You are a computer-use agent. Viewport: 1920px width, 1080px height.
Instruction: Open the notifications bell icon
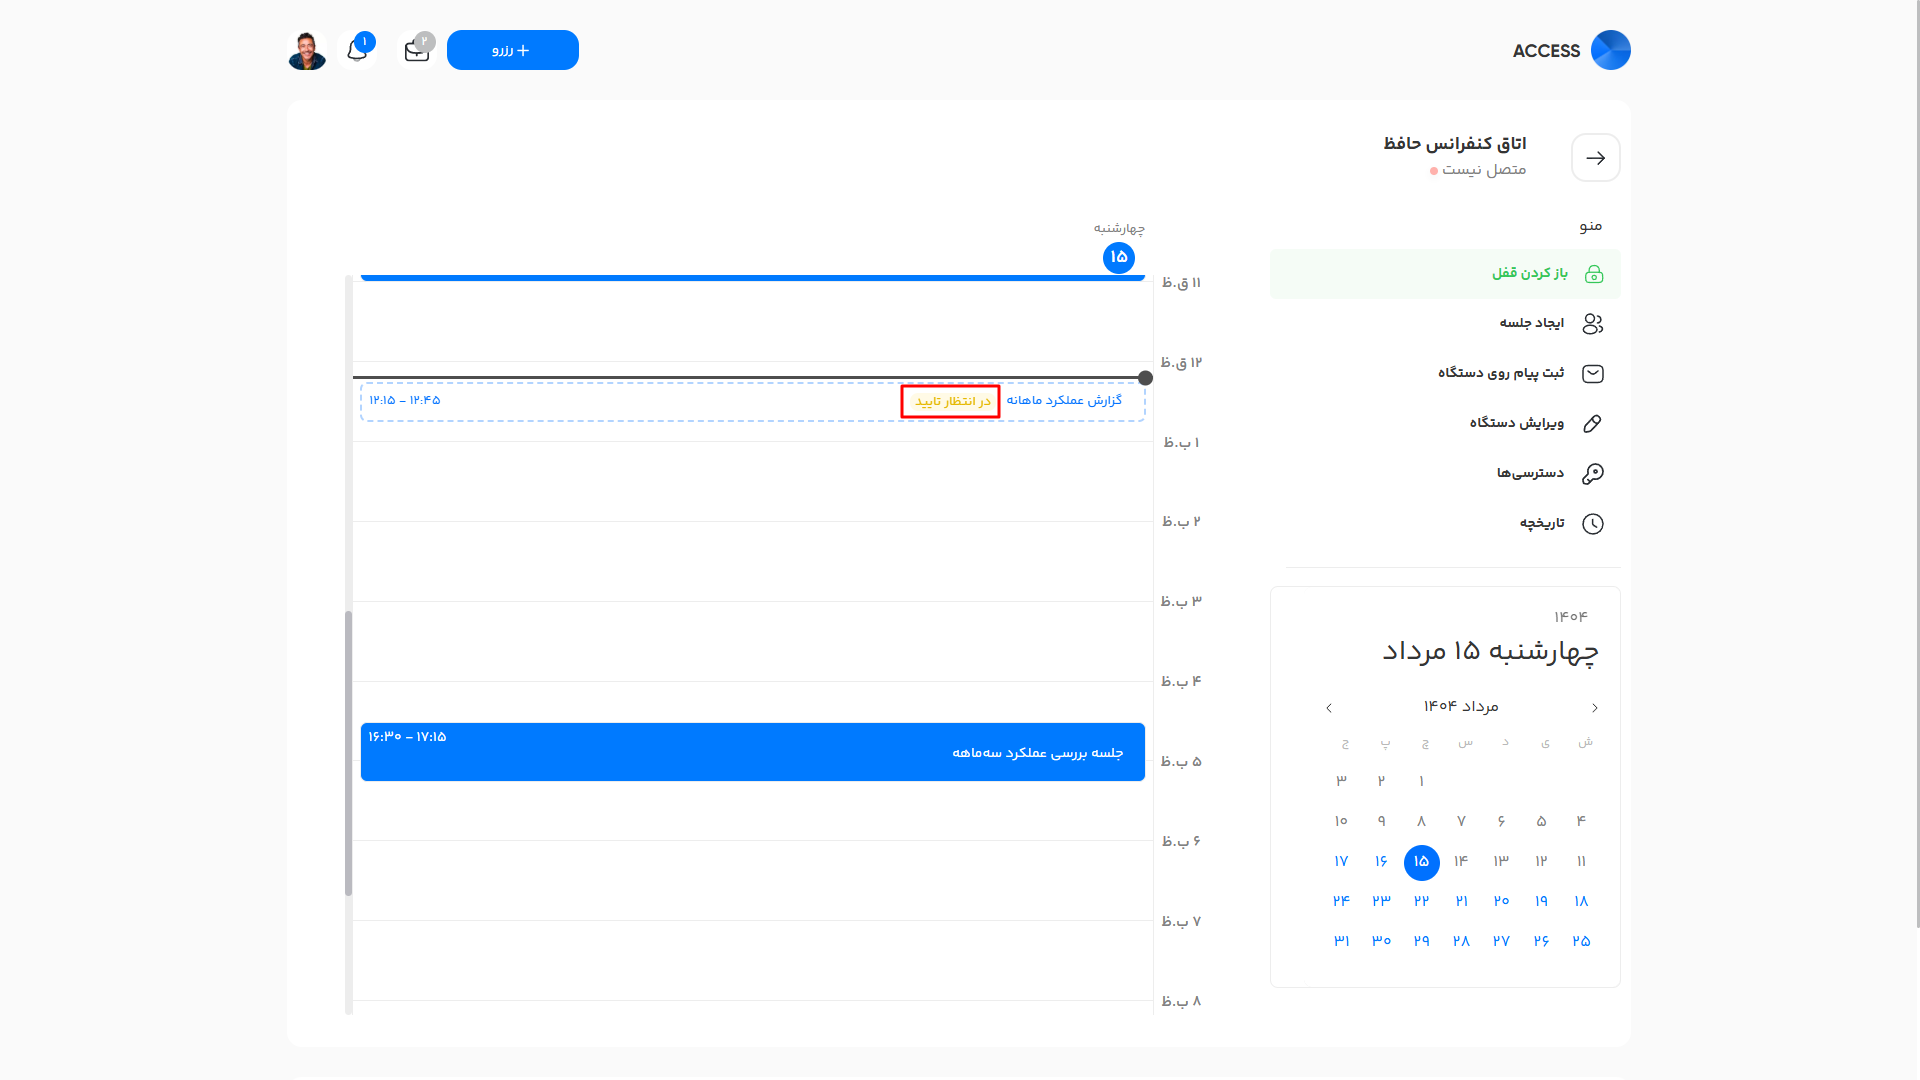click(357, 50)
